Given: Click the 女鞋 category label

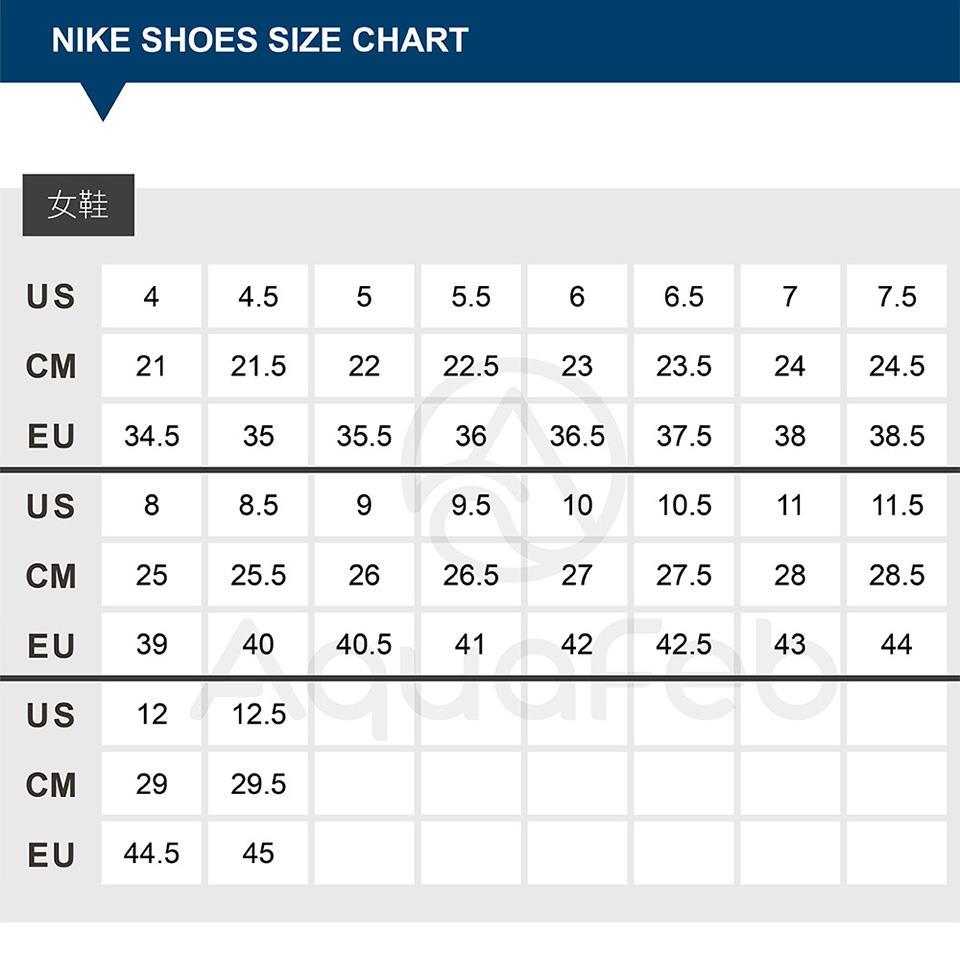Looking at the screenshot, I should tap(78, 206).
